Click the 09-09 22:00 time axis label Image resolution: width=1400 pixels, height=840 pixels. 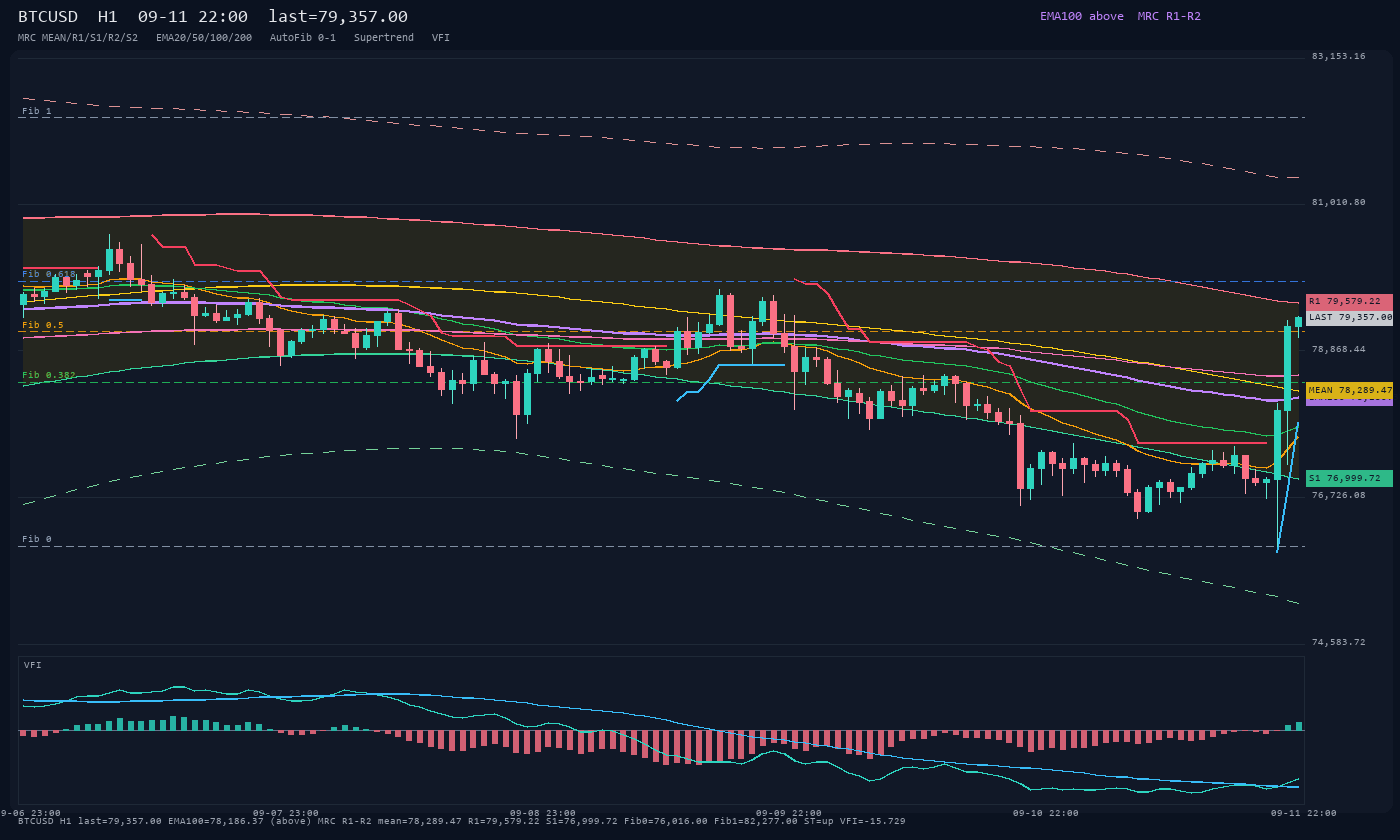tap(789, 813)
